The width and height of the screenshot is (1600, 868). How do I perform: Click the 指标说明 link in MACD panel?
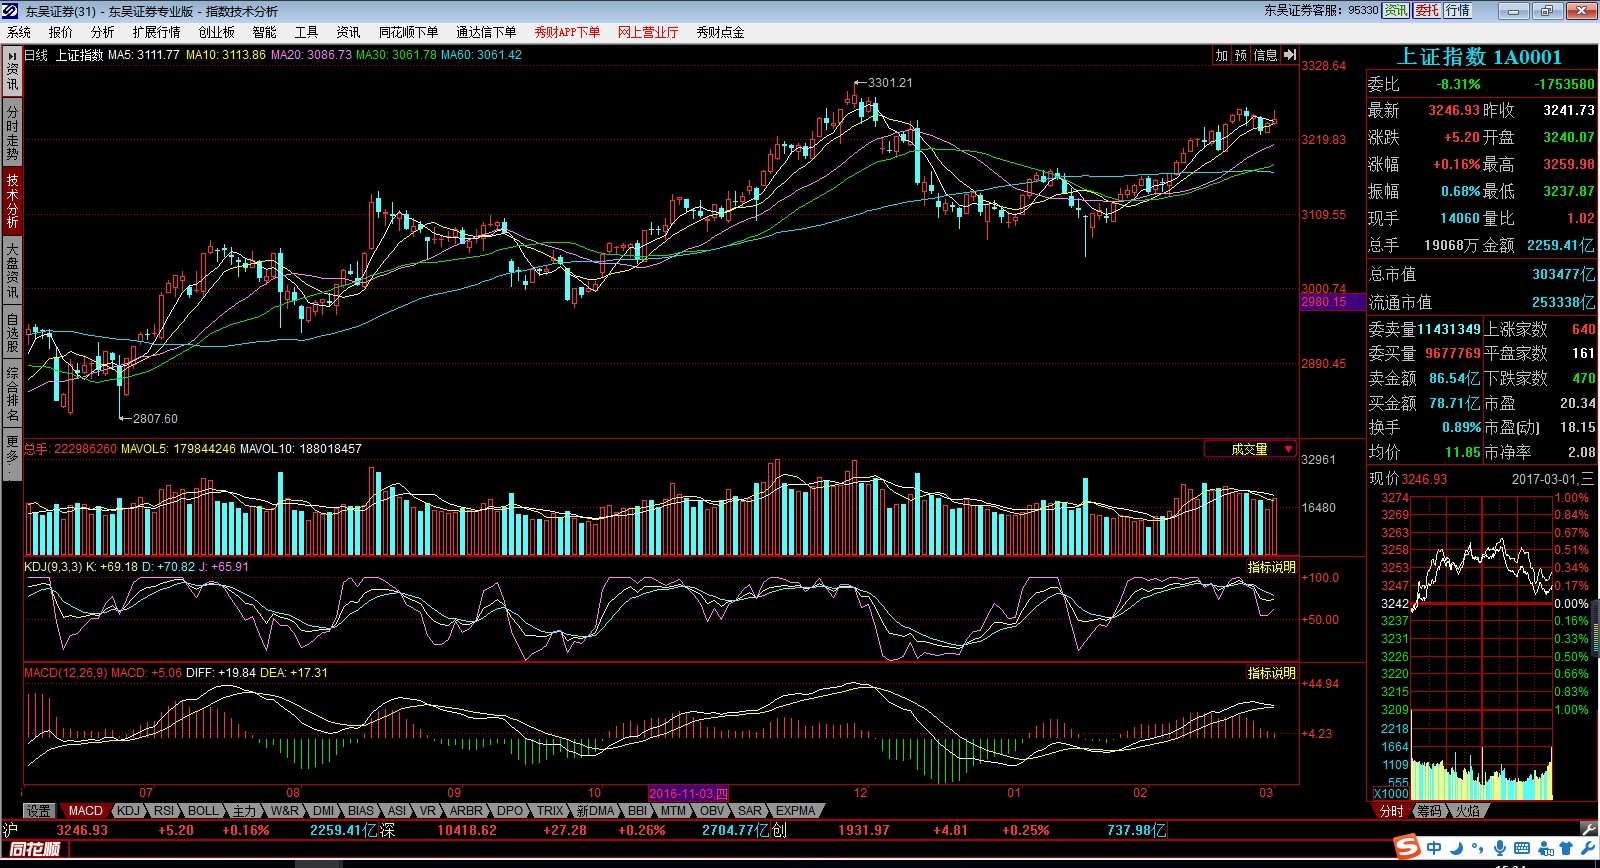(x=1271, y=673)
